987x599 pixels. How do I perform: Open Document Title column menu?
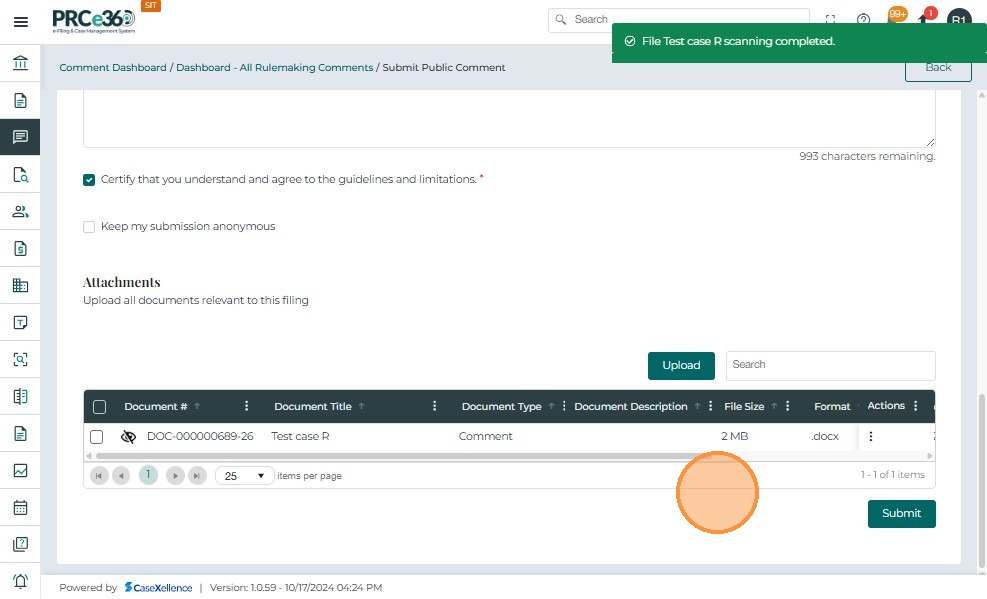(x=434, y=406)
